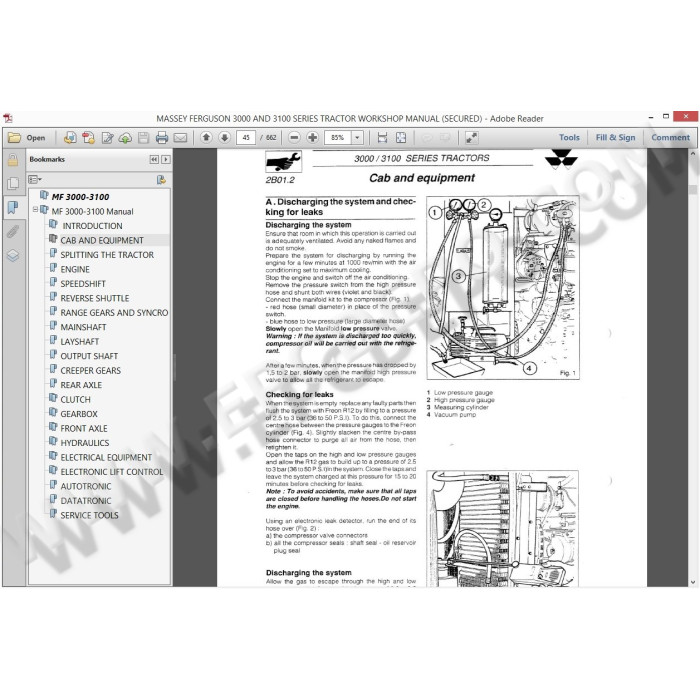Open the zoom level dropdown arrow
Image resolution: width=700 pixels, height=700 pixels.
click(x=357, y=138)
